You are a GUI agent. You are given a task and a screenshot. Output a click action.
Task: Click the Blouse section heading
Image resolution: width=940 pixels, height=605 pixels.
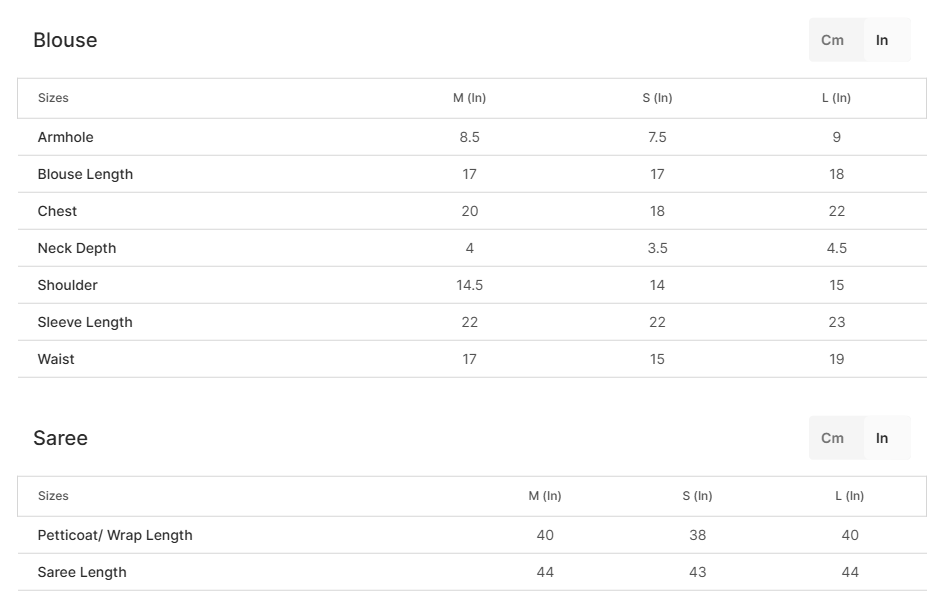(x=65, y=40)
